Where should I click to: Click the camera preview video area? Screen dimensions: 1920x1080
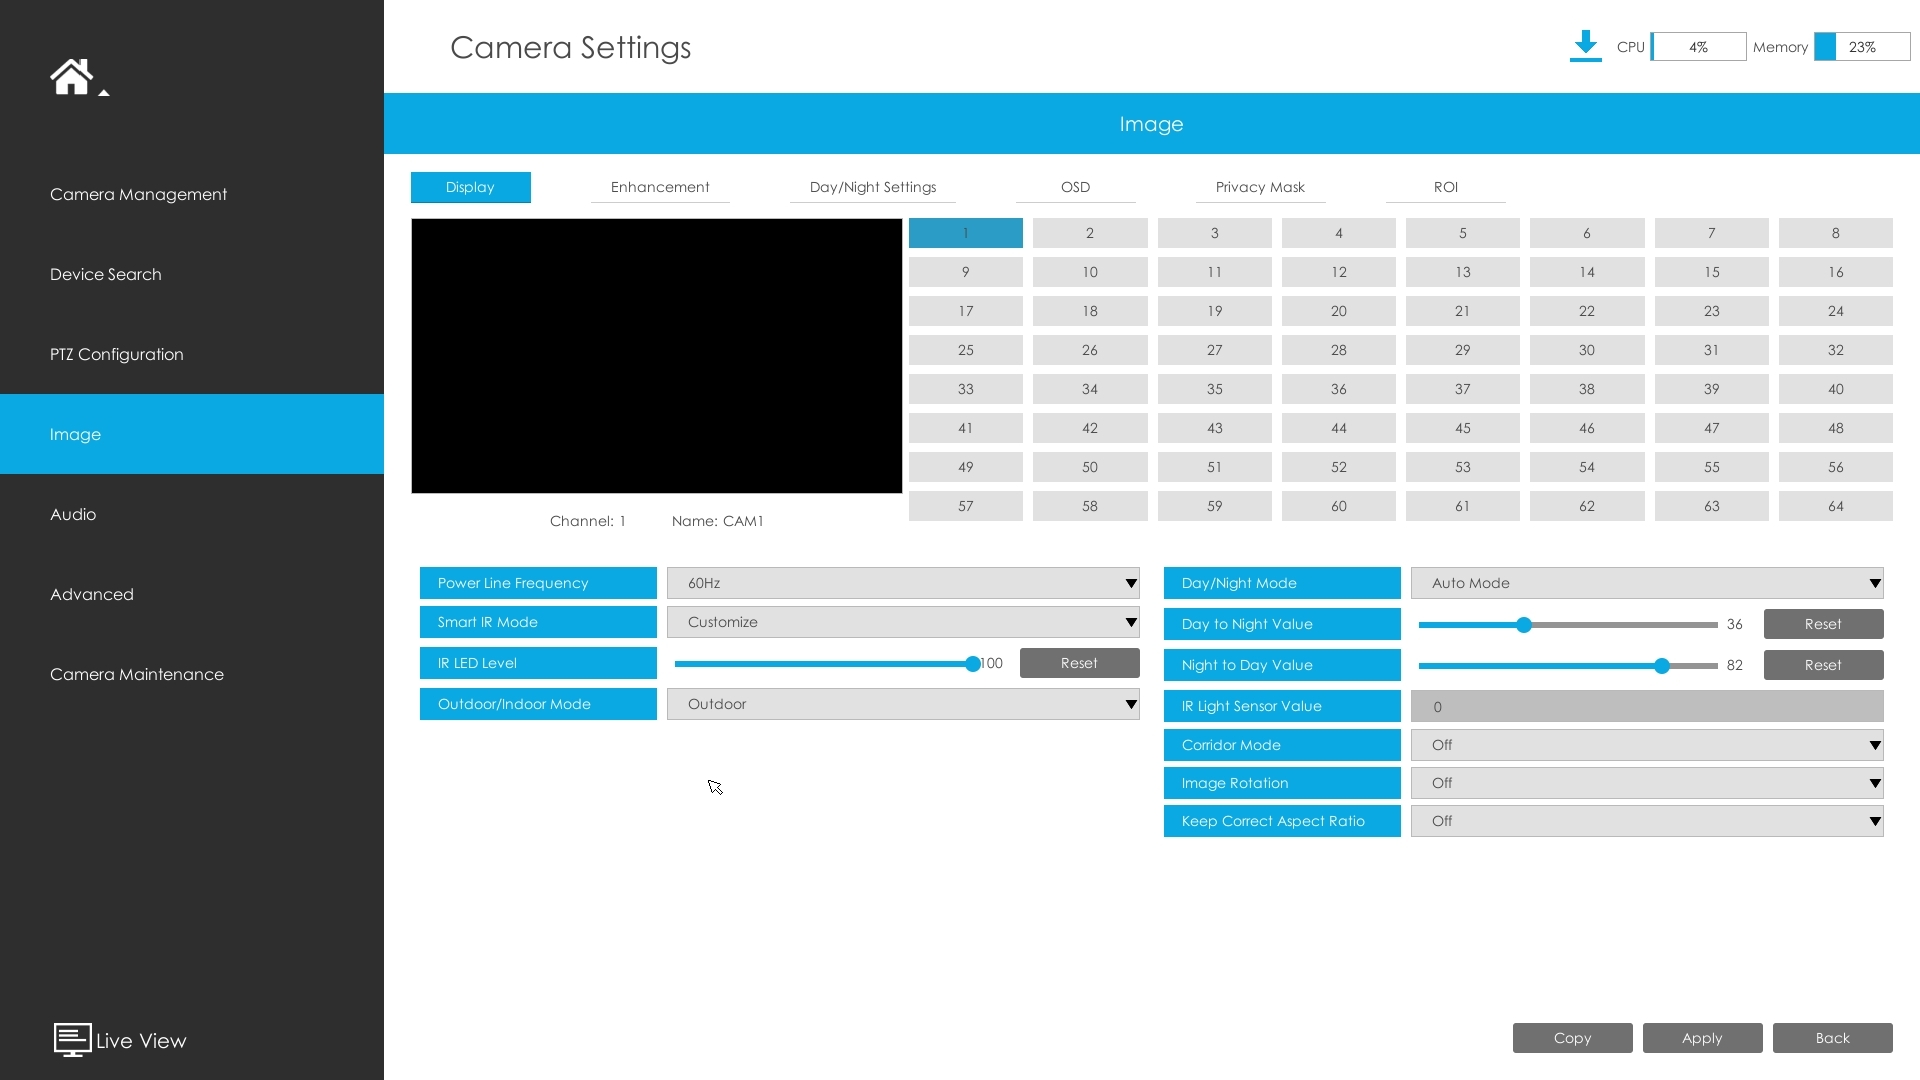[x=656, y=356]
